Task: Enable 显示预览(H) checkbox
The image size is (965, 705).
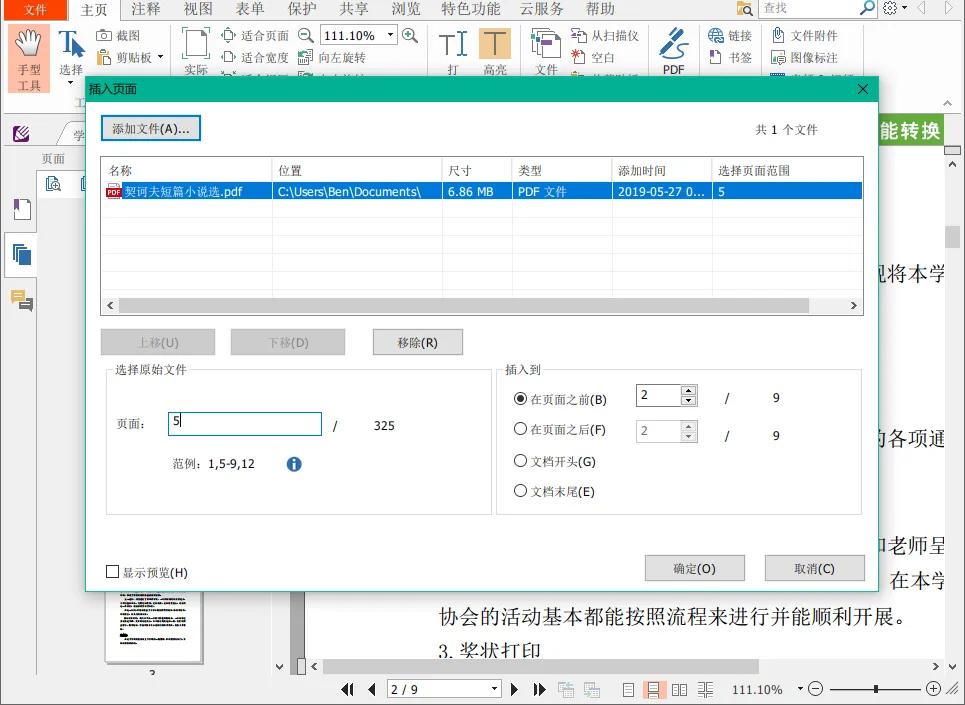Action: (146, 572)
